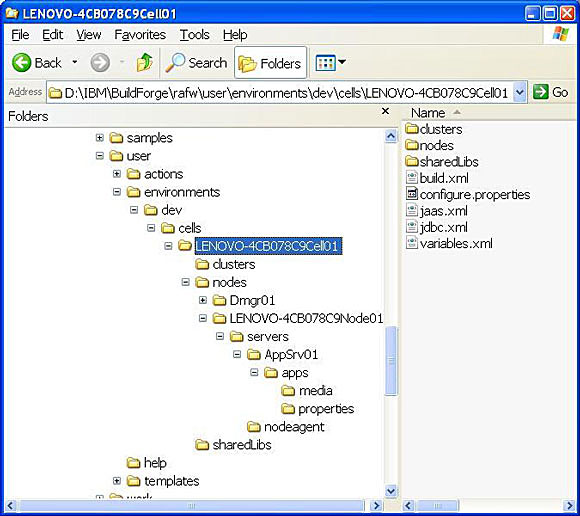Collapse the dev folder
Screen dimensions: 580x516
134,210
